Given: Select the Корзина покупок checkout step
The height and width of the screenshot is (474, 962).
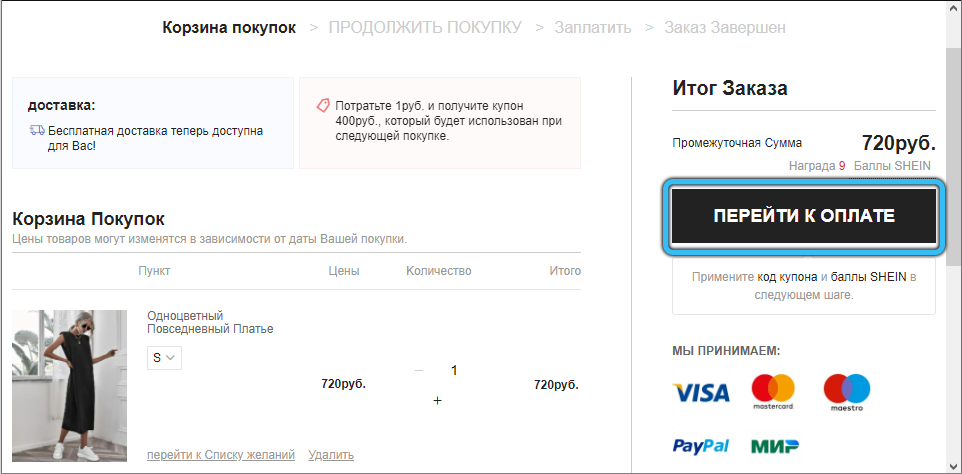Looking at the screenshot, I should (229, 28).
